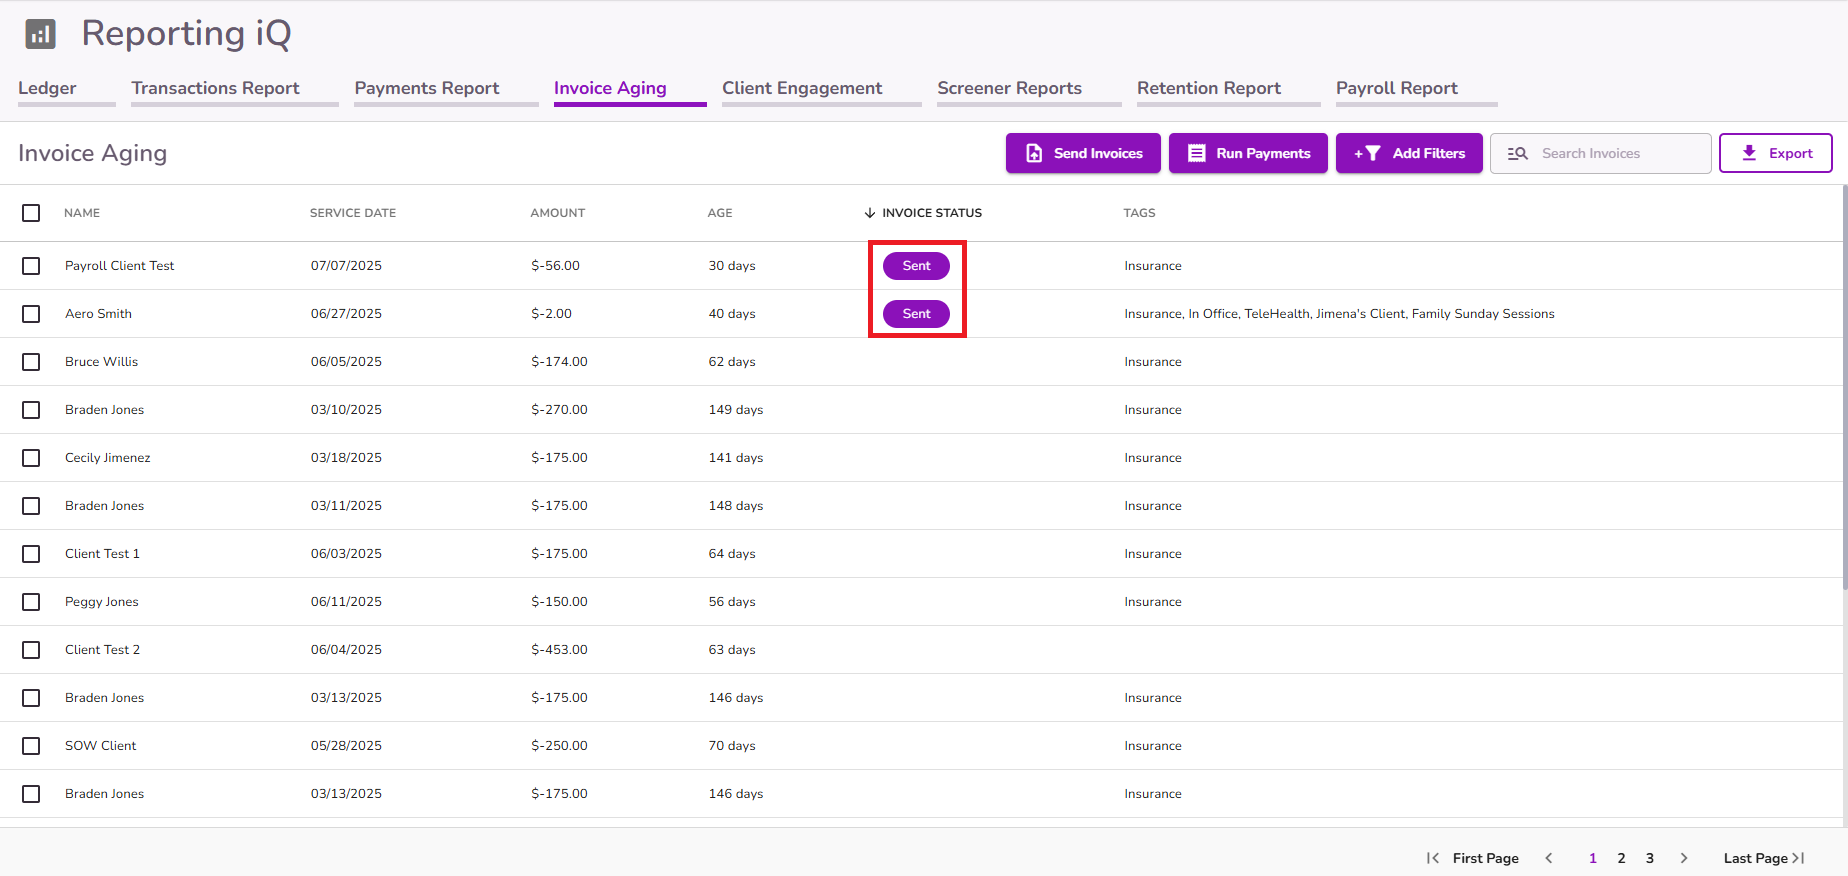
Task: Click the name Peggy Jones
Action: (102, 602)
